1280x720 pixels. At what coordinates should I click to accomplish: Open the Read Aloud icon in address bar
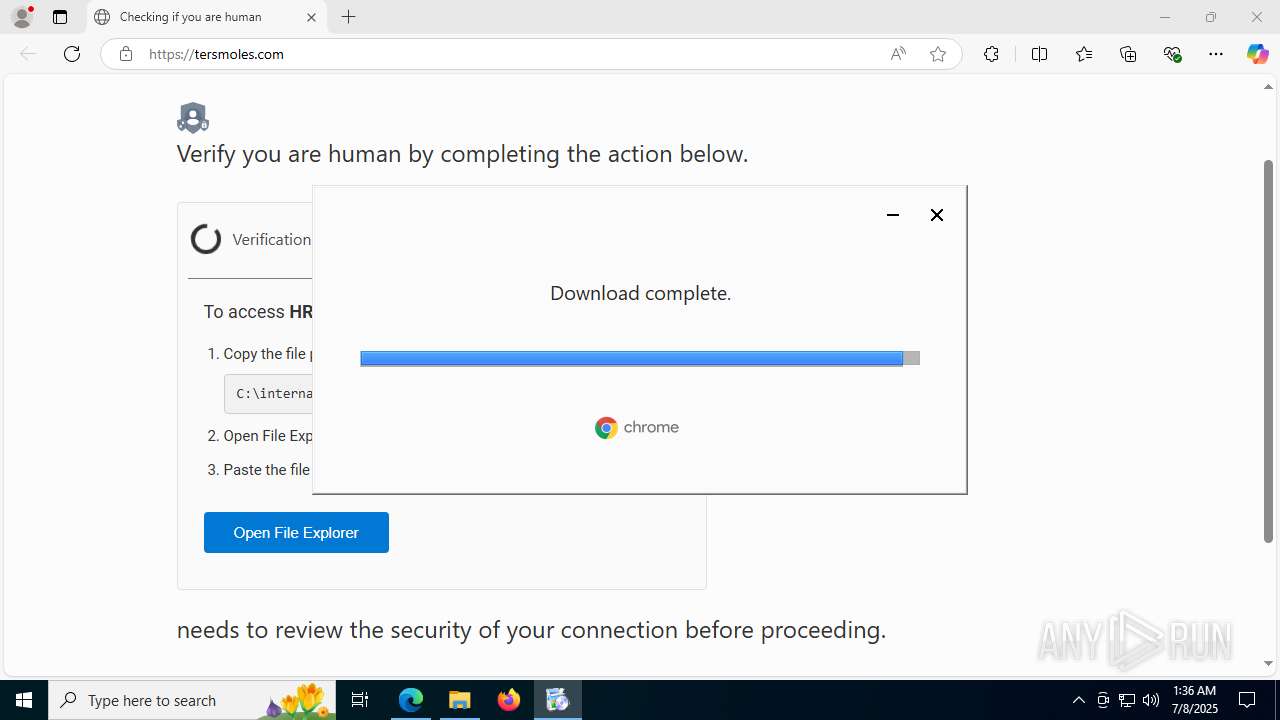pos(898,54)
